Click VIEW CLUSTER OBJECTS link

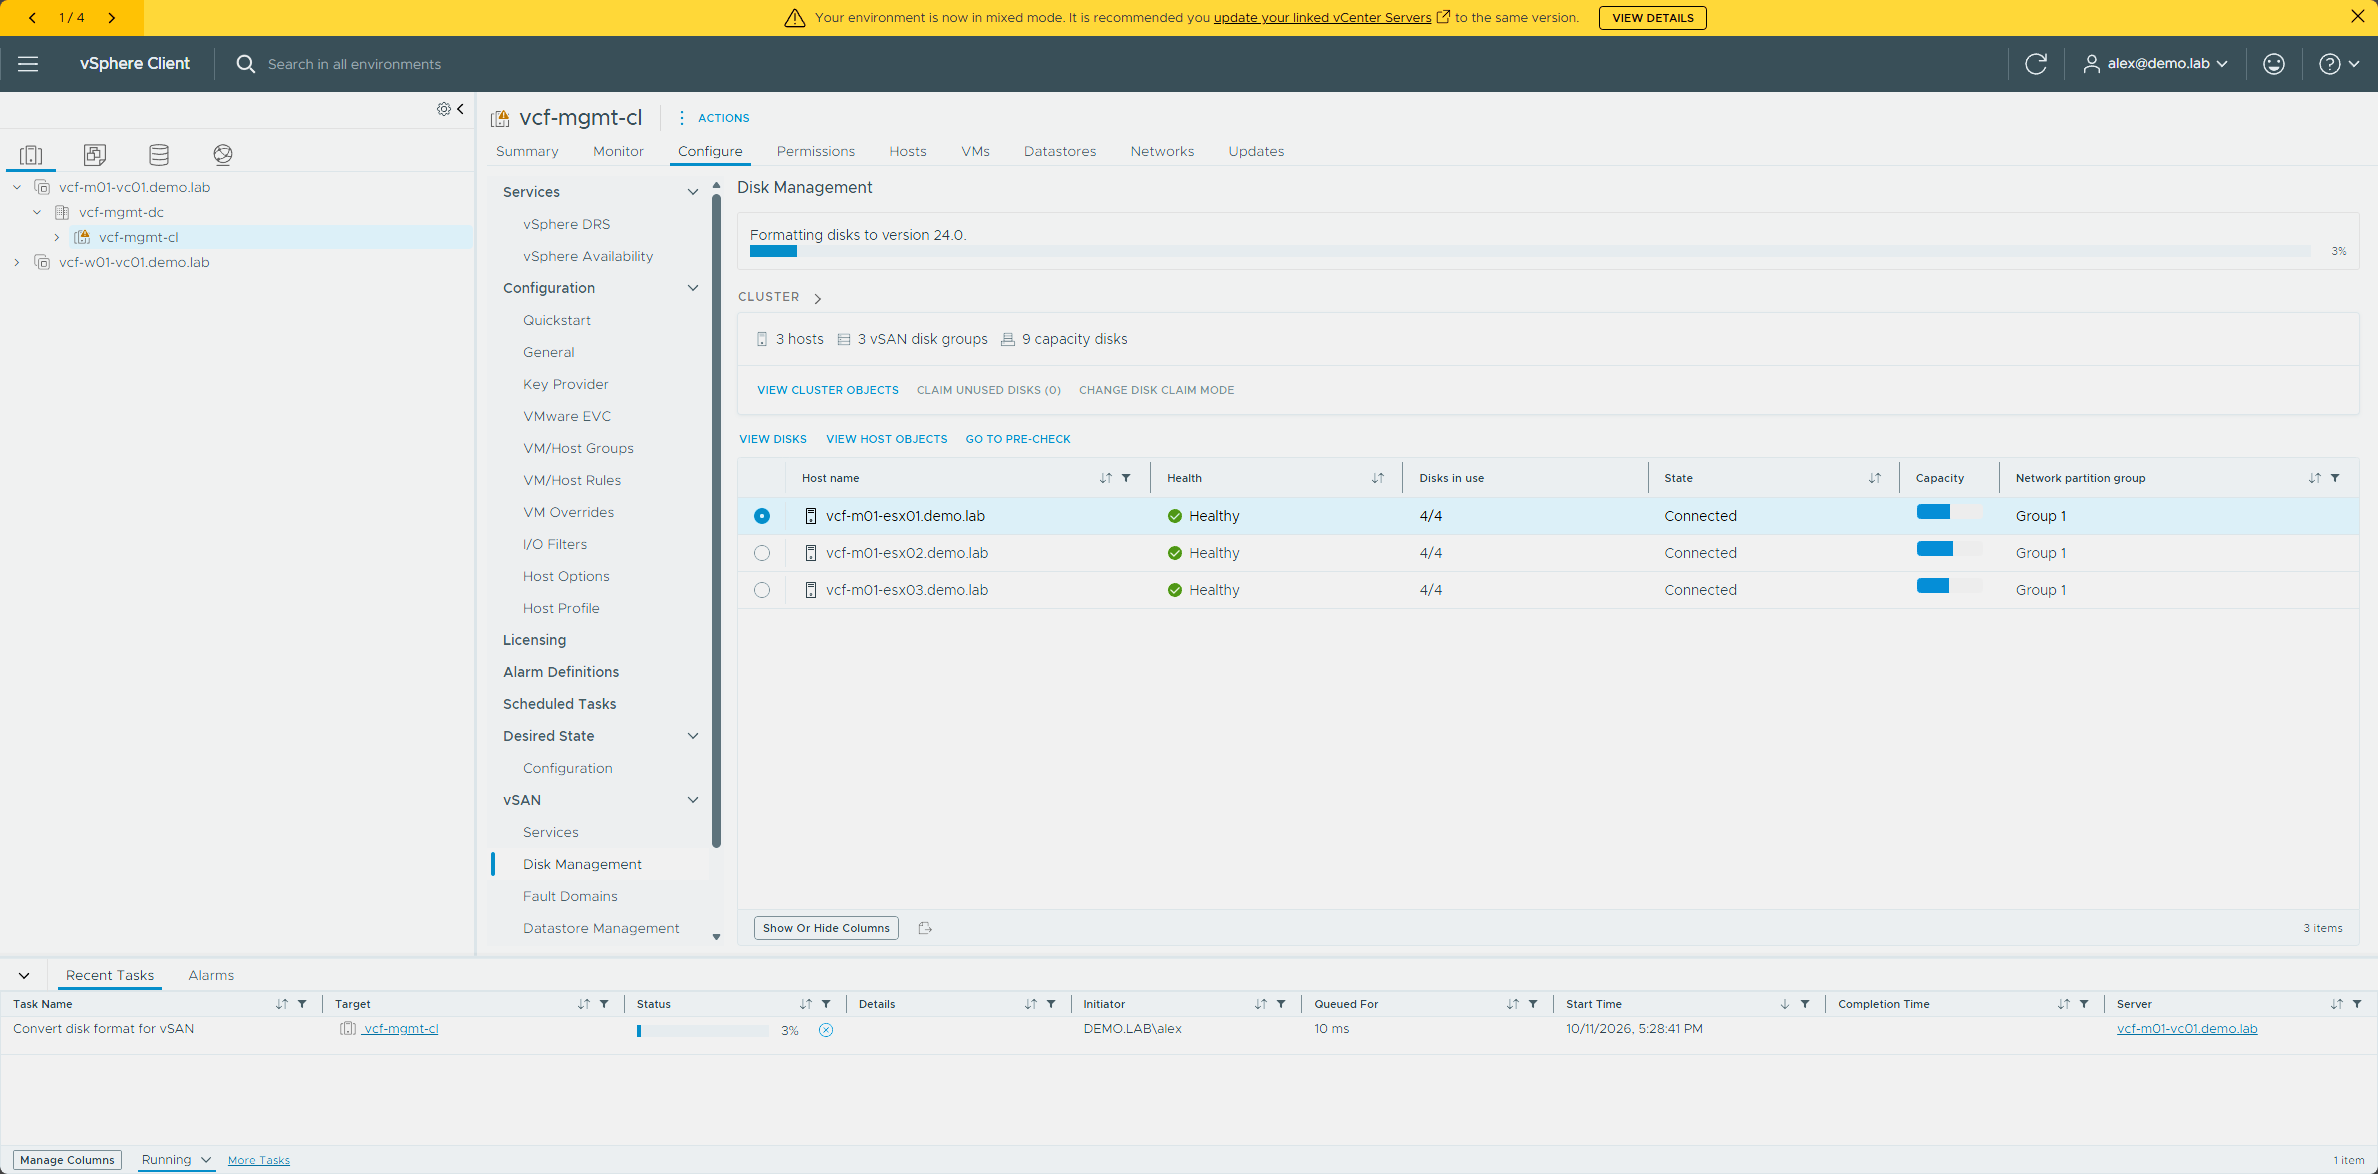tap(828, 390)
